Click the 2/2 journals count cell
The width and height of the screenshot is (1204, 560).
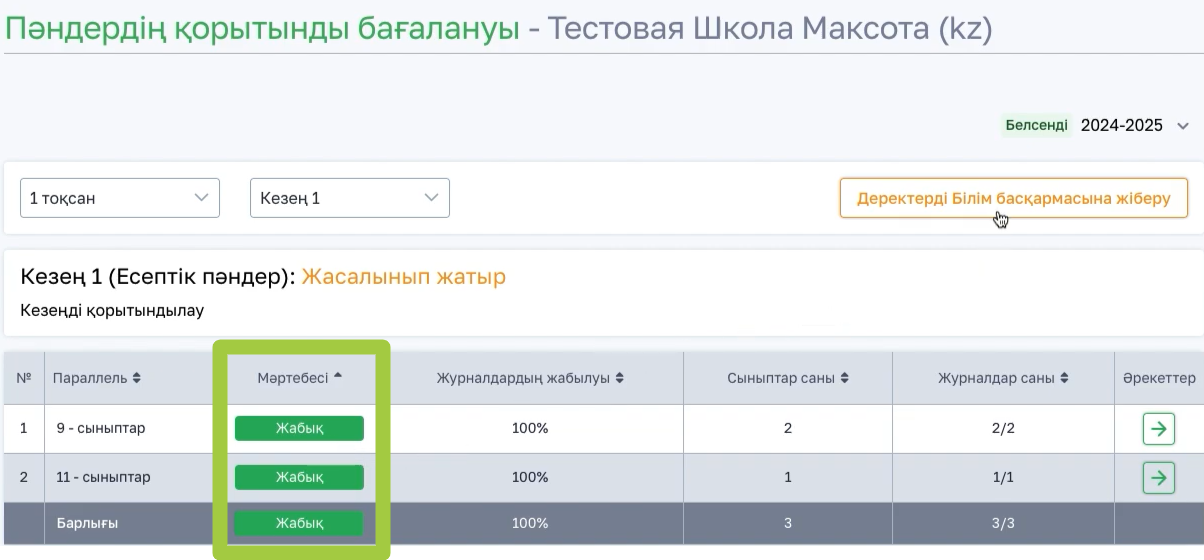coord(1003,429)
